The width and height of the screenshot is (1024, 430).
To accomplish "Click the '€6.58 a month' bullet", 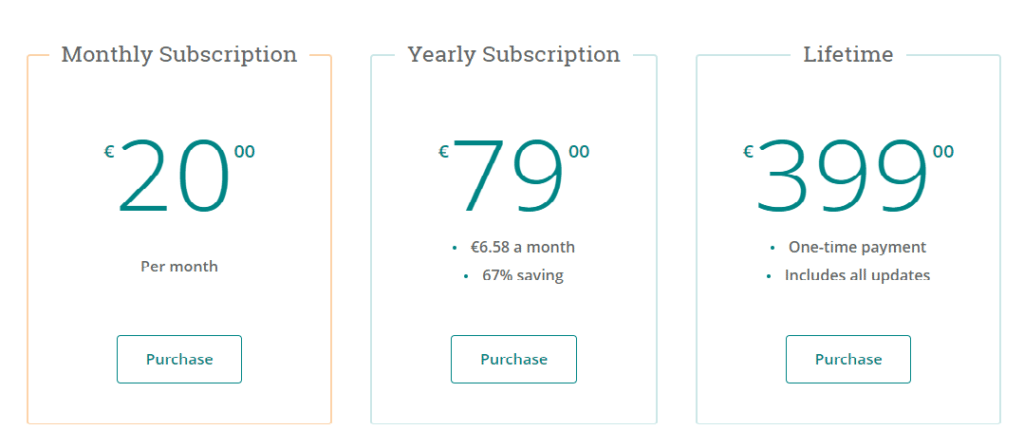I will [522, 248].
